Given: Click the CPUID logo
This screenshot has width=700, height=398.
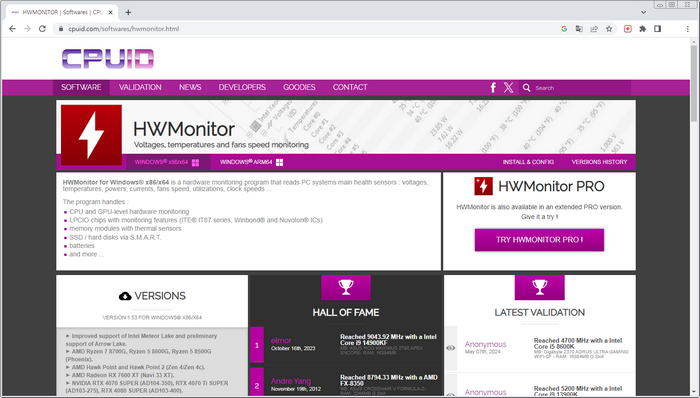Looking at the screenshot, I should click(x=108, y=58).
